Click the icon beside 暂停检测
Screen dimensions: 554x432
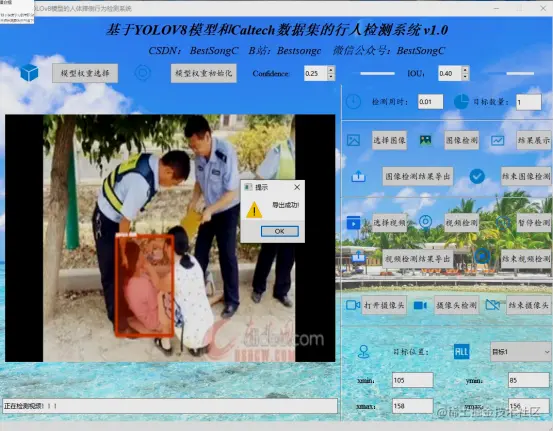pyautogui.click(x=502, y=223)
